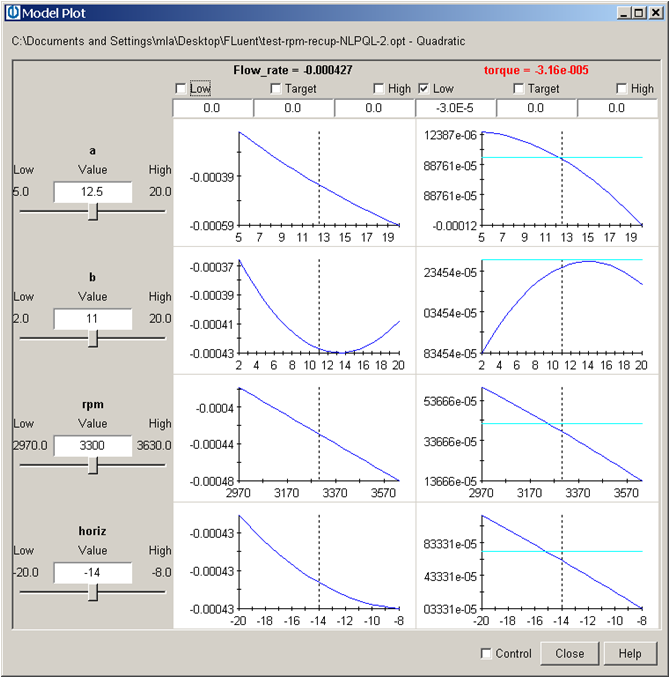Click the rpm slider handle
This screenshot has width=670, height=678.
click(x=93, y=466)
